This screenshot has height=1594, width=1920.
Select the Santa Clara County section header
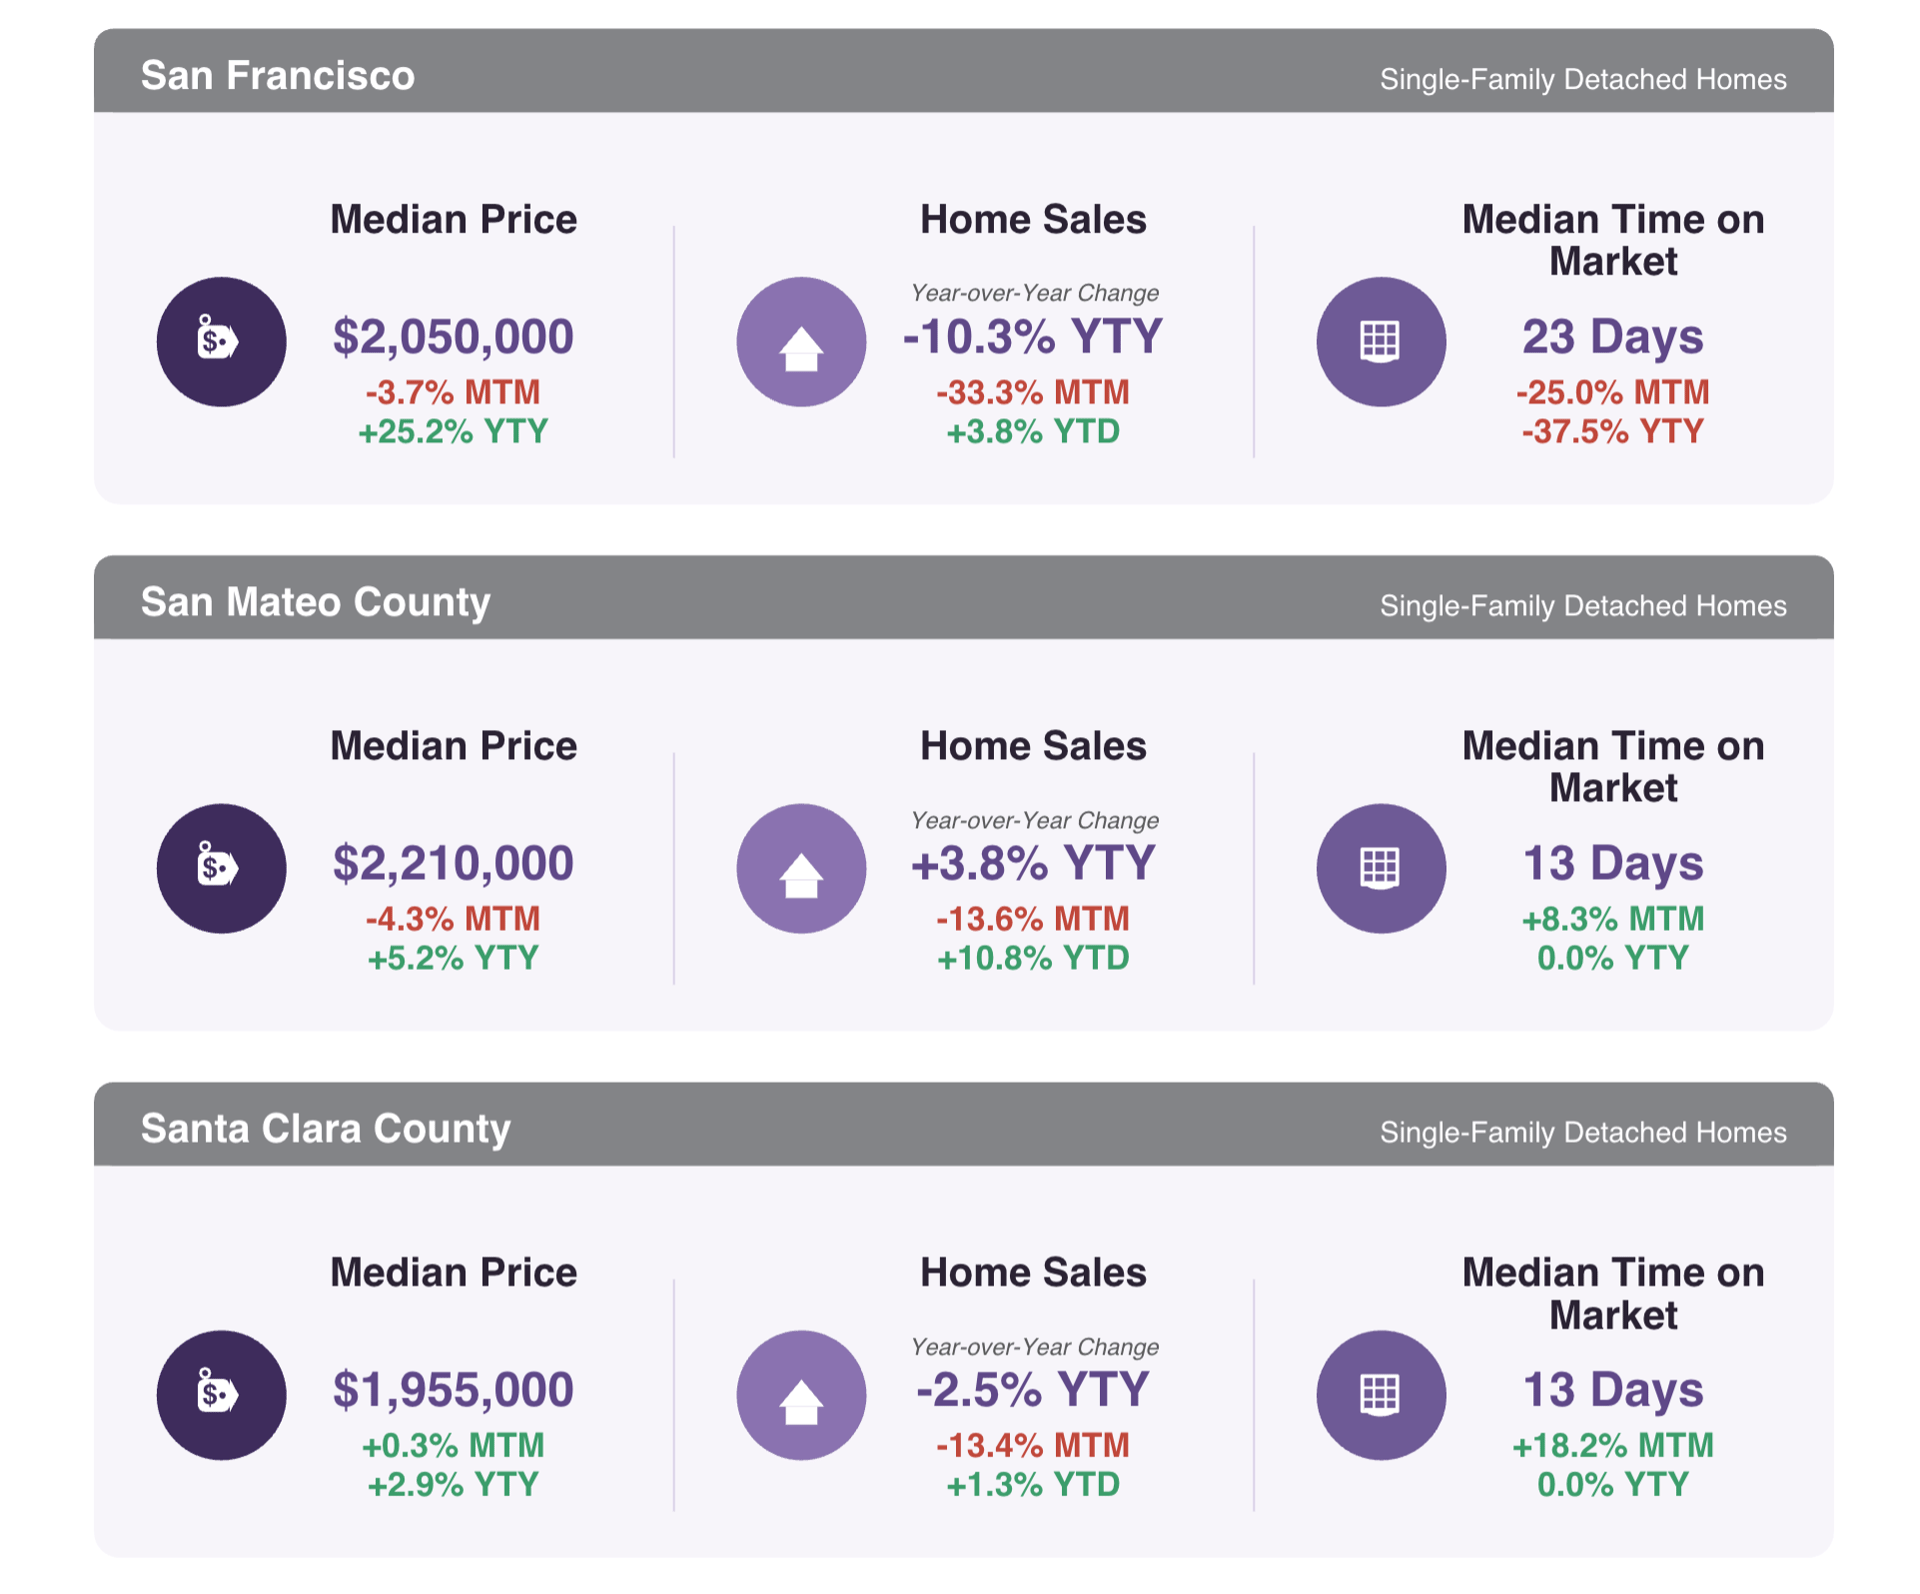click(963, 1124)
